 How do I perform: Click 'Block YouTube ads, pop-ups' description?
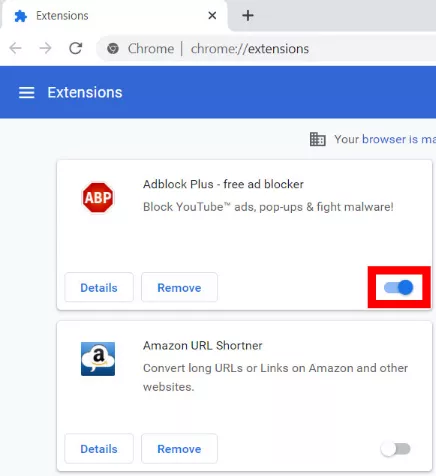tap(268, 207)
